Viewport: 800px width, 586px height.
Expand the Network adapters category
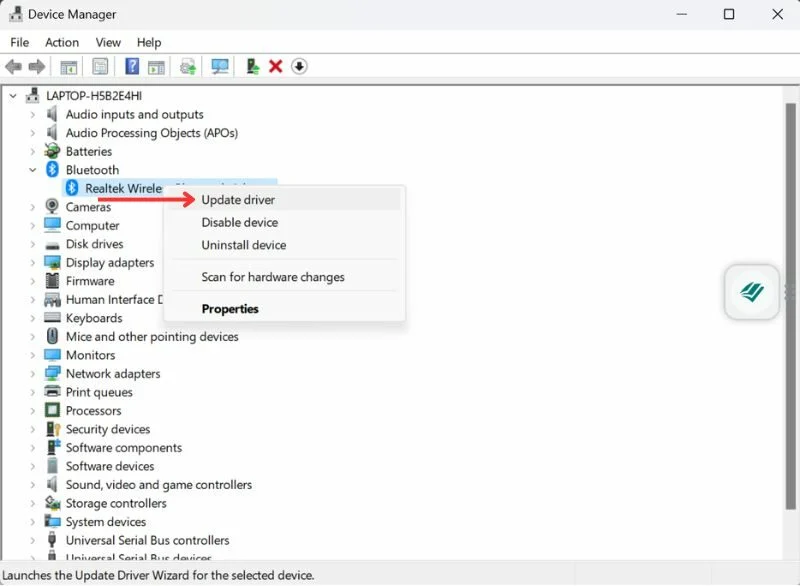tap(33, 374)
